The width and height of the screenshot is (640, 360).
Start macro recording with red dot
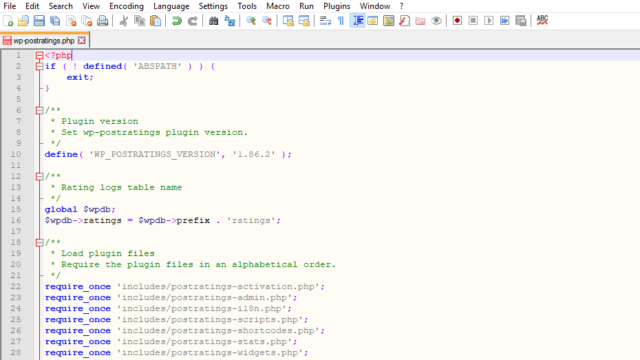457,21
